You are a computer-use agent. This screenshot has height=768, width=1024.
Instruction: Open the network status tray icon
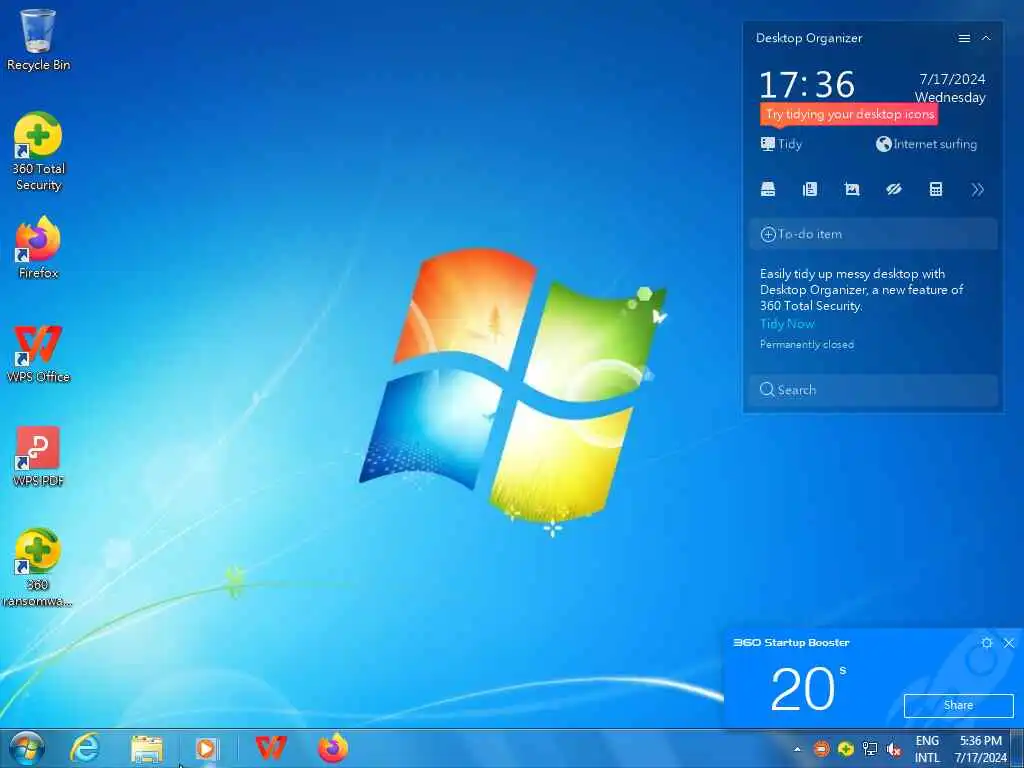pyautogui.click(x=869, y=749)
